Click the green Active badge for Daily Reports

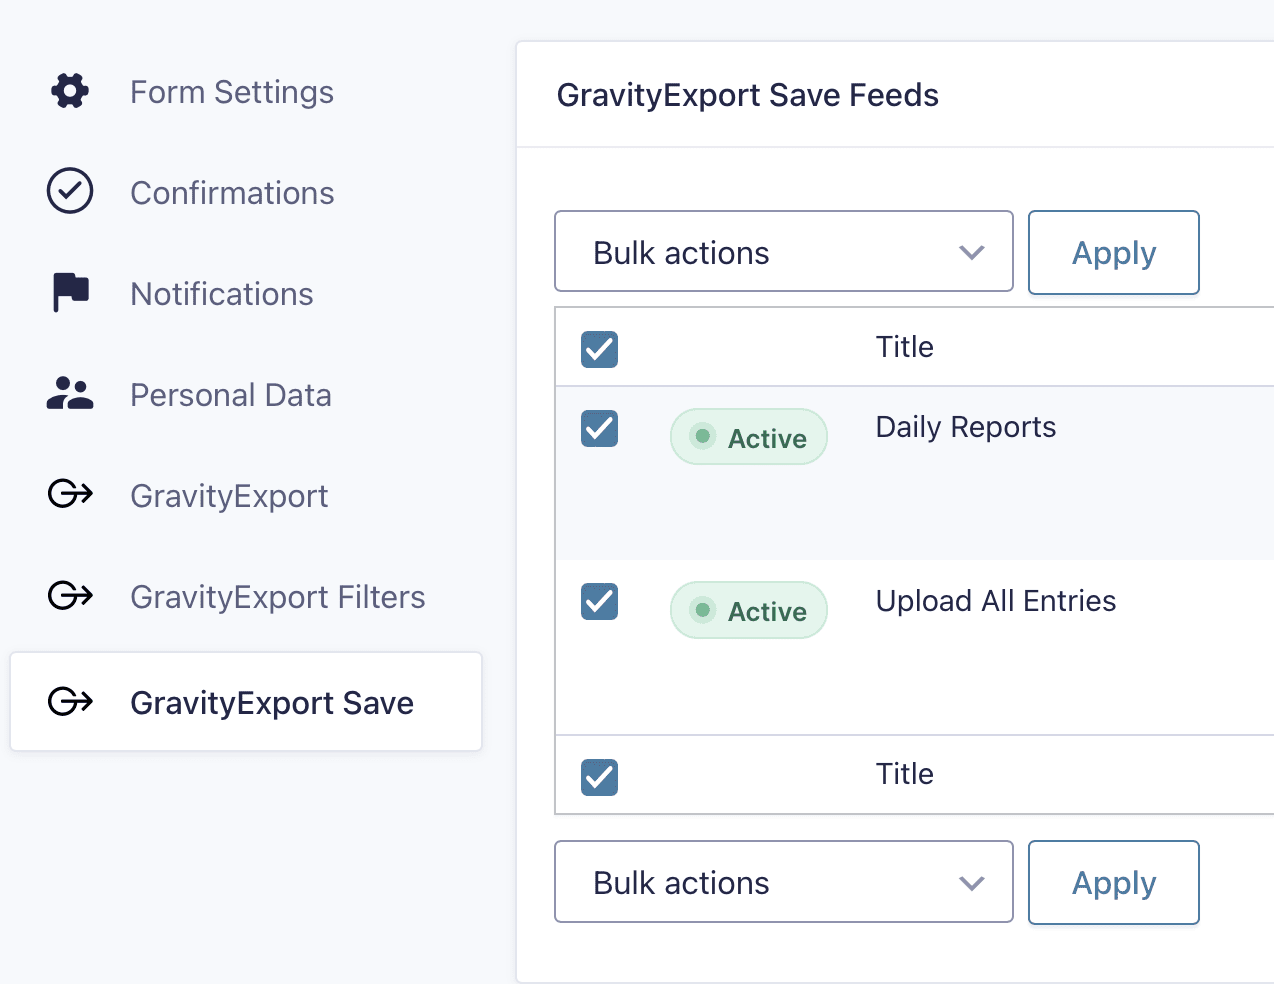click(x=748, y=437)
